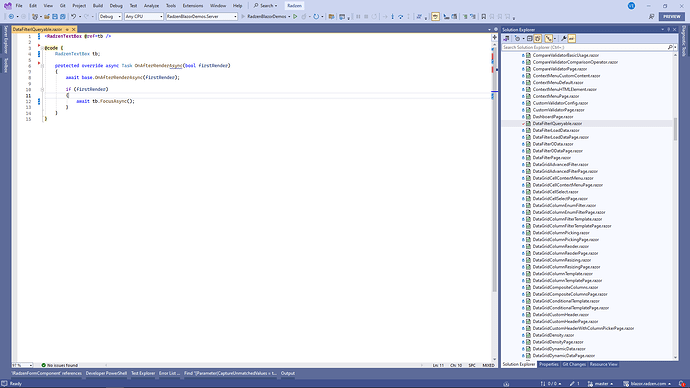Image resolution: width=690 pixels, height=388 pixels.
Task: Open the Build menu
Action: (98, 6)
